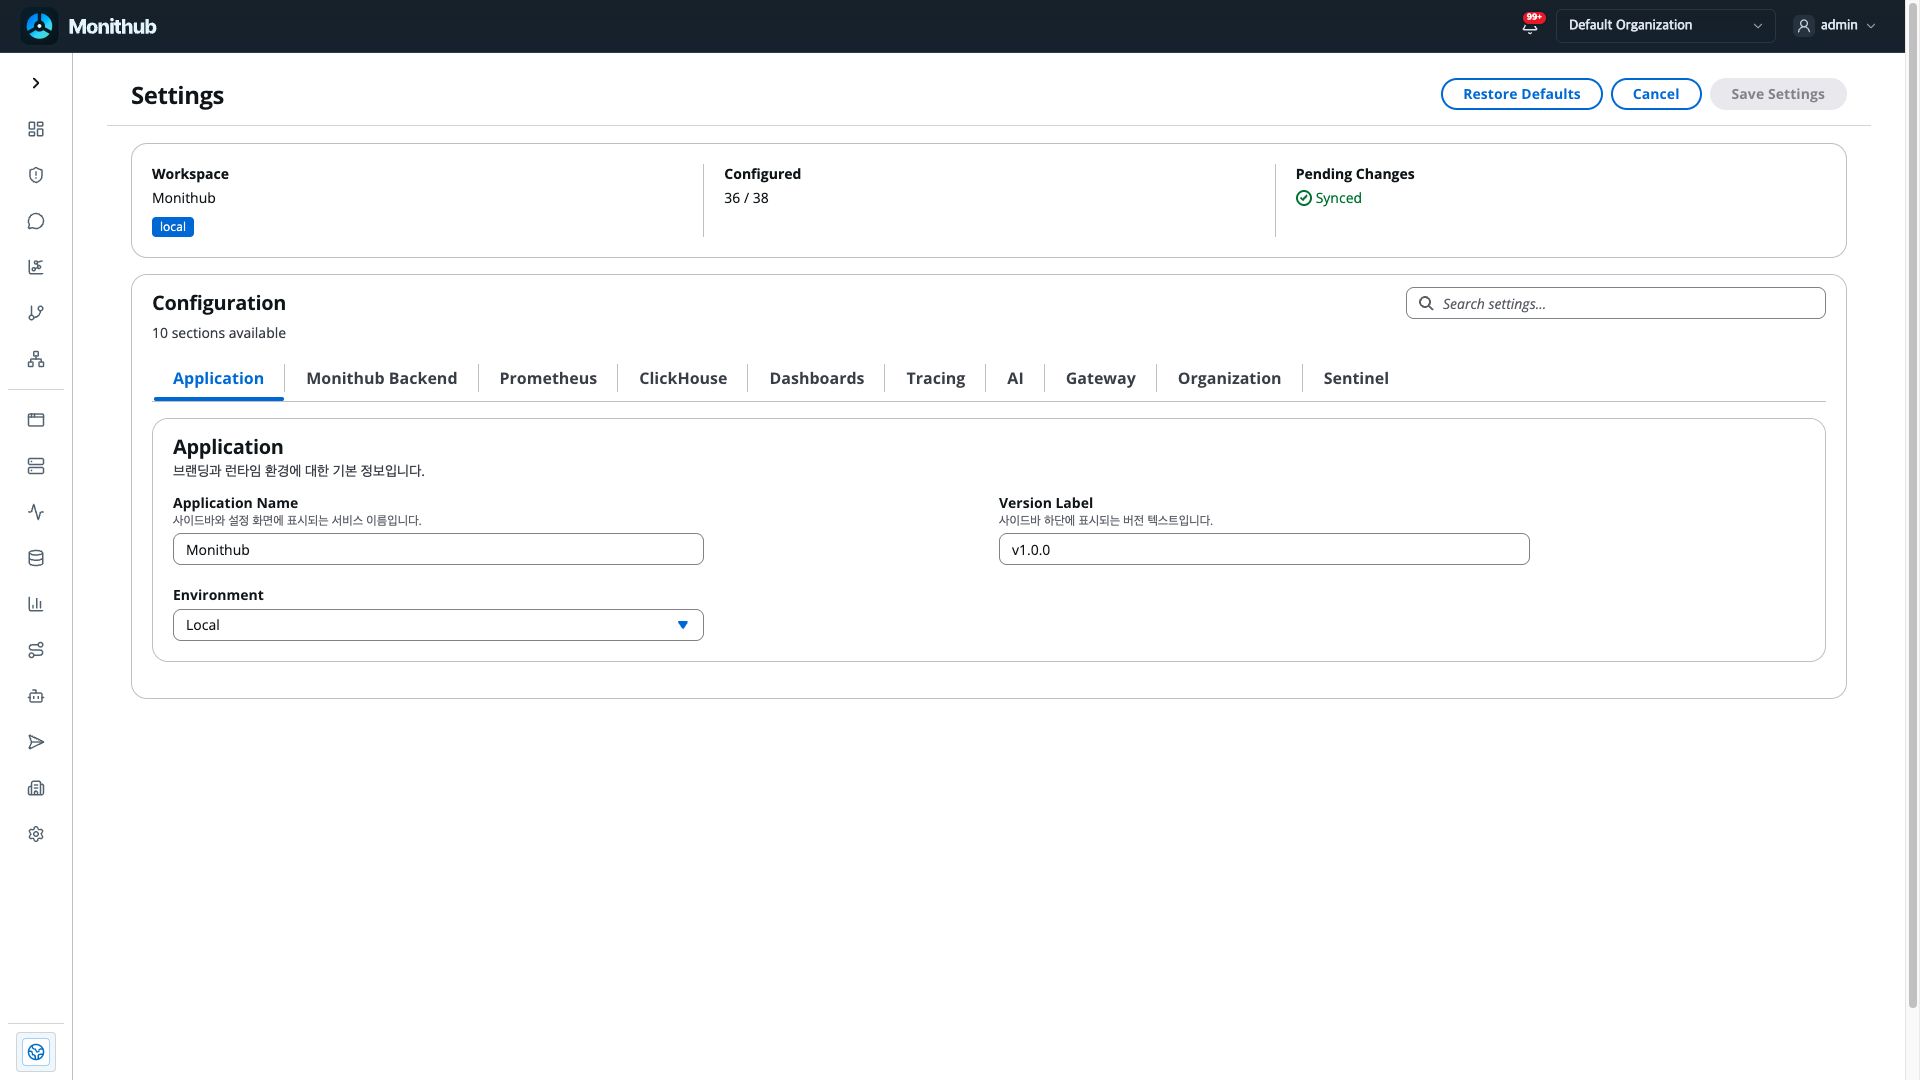Click the notifications bell with 99+ badge
1920x1080 pixels.
[1530, 26]
